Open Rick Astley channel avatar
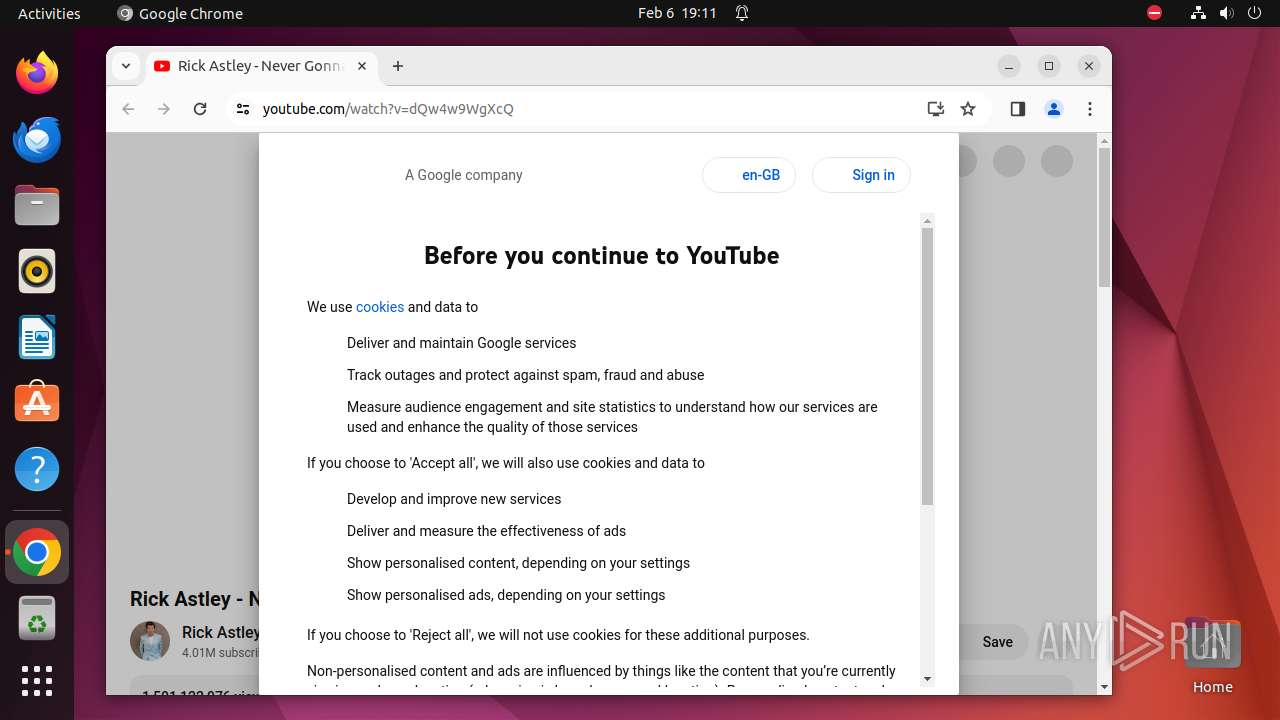The height and width of the screenshot is (720, 1280). 150,641
